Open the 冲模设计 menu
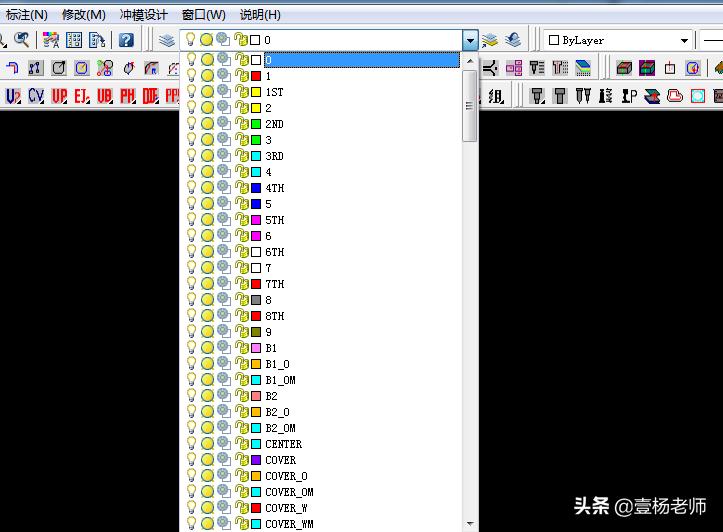The height and width of the screenshot is (532, 723). click(x=143, y=15)
